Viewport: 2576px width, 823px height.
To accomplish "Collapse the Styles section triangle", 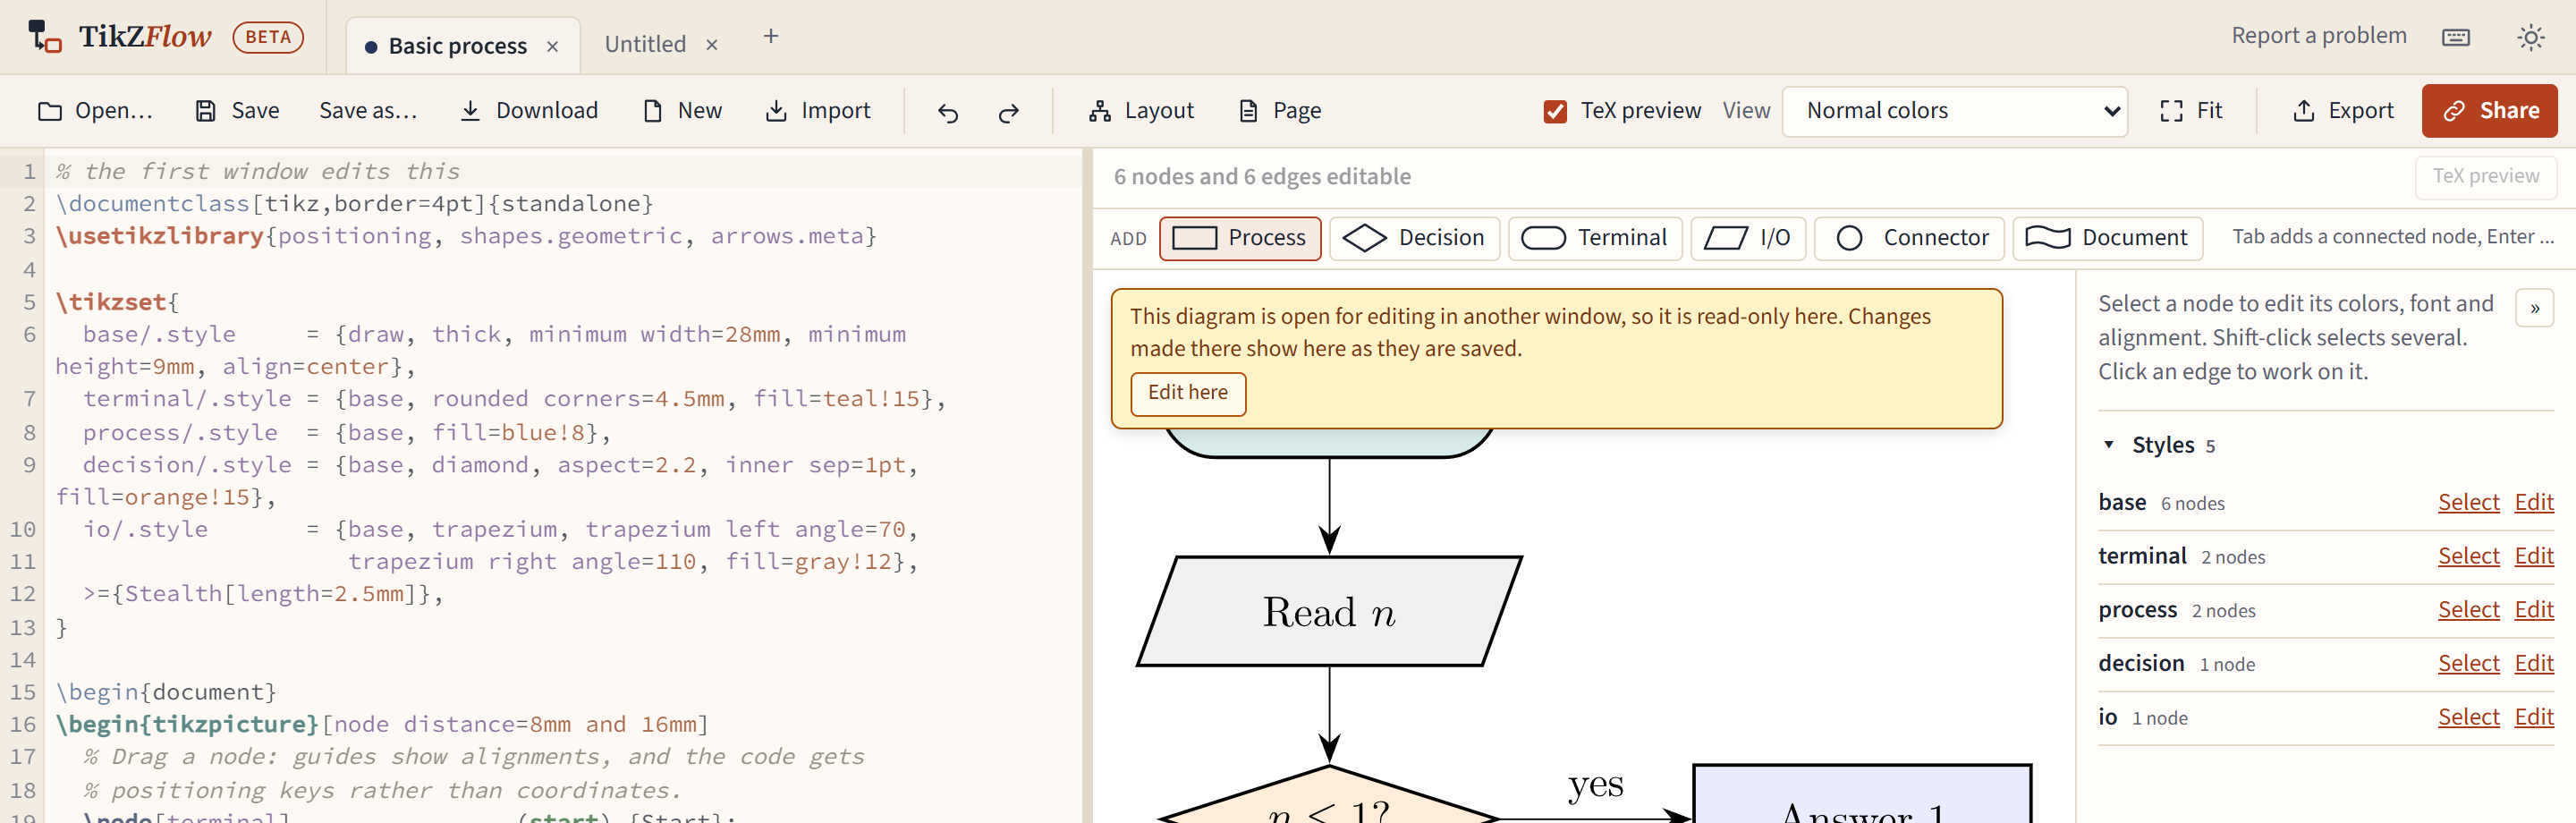I will coord(2109,445).
